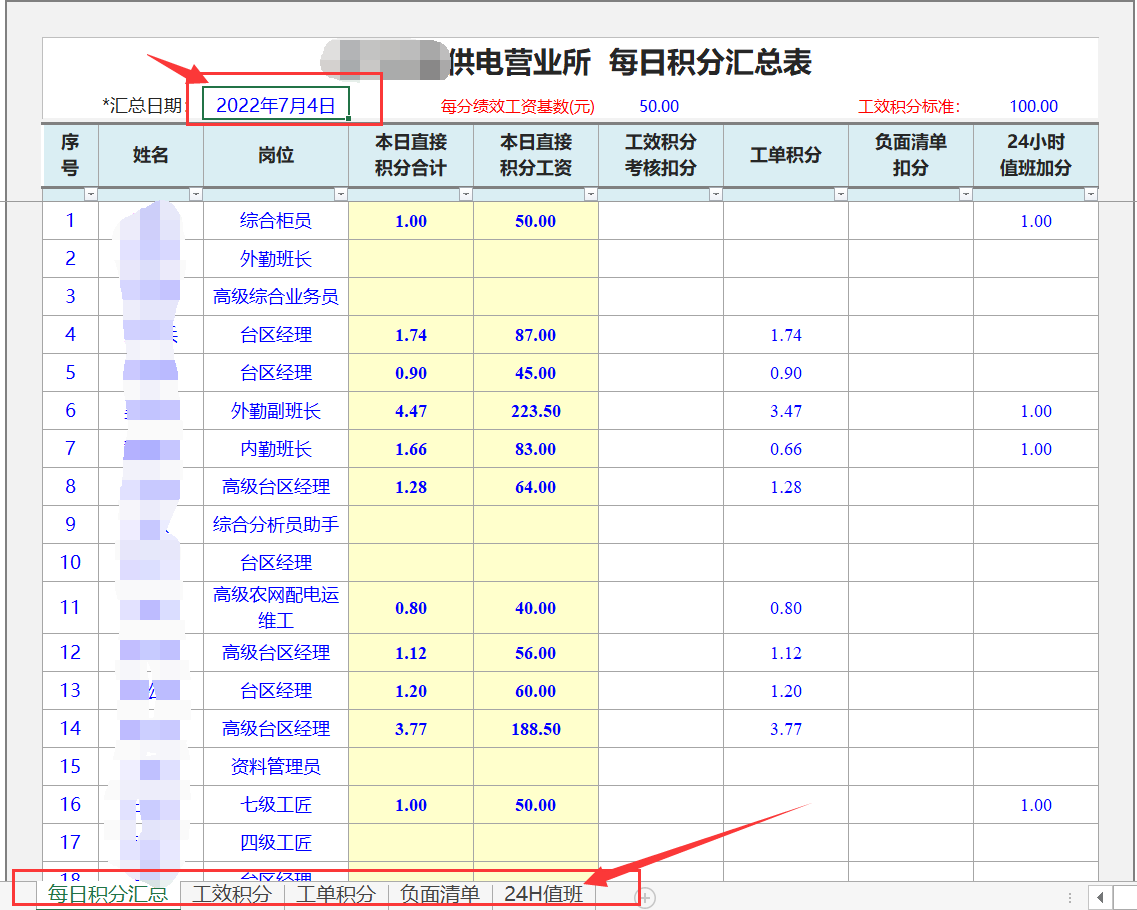This screenshot has height=910, width=1137.
Task: Open the 序号 column filter dropdown
Action: [x=91, y=195]
